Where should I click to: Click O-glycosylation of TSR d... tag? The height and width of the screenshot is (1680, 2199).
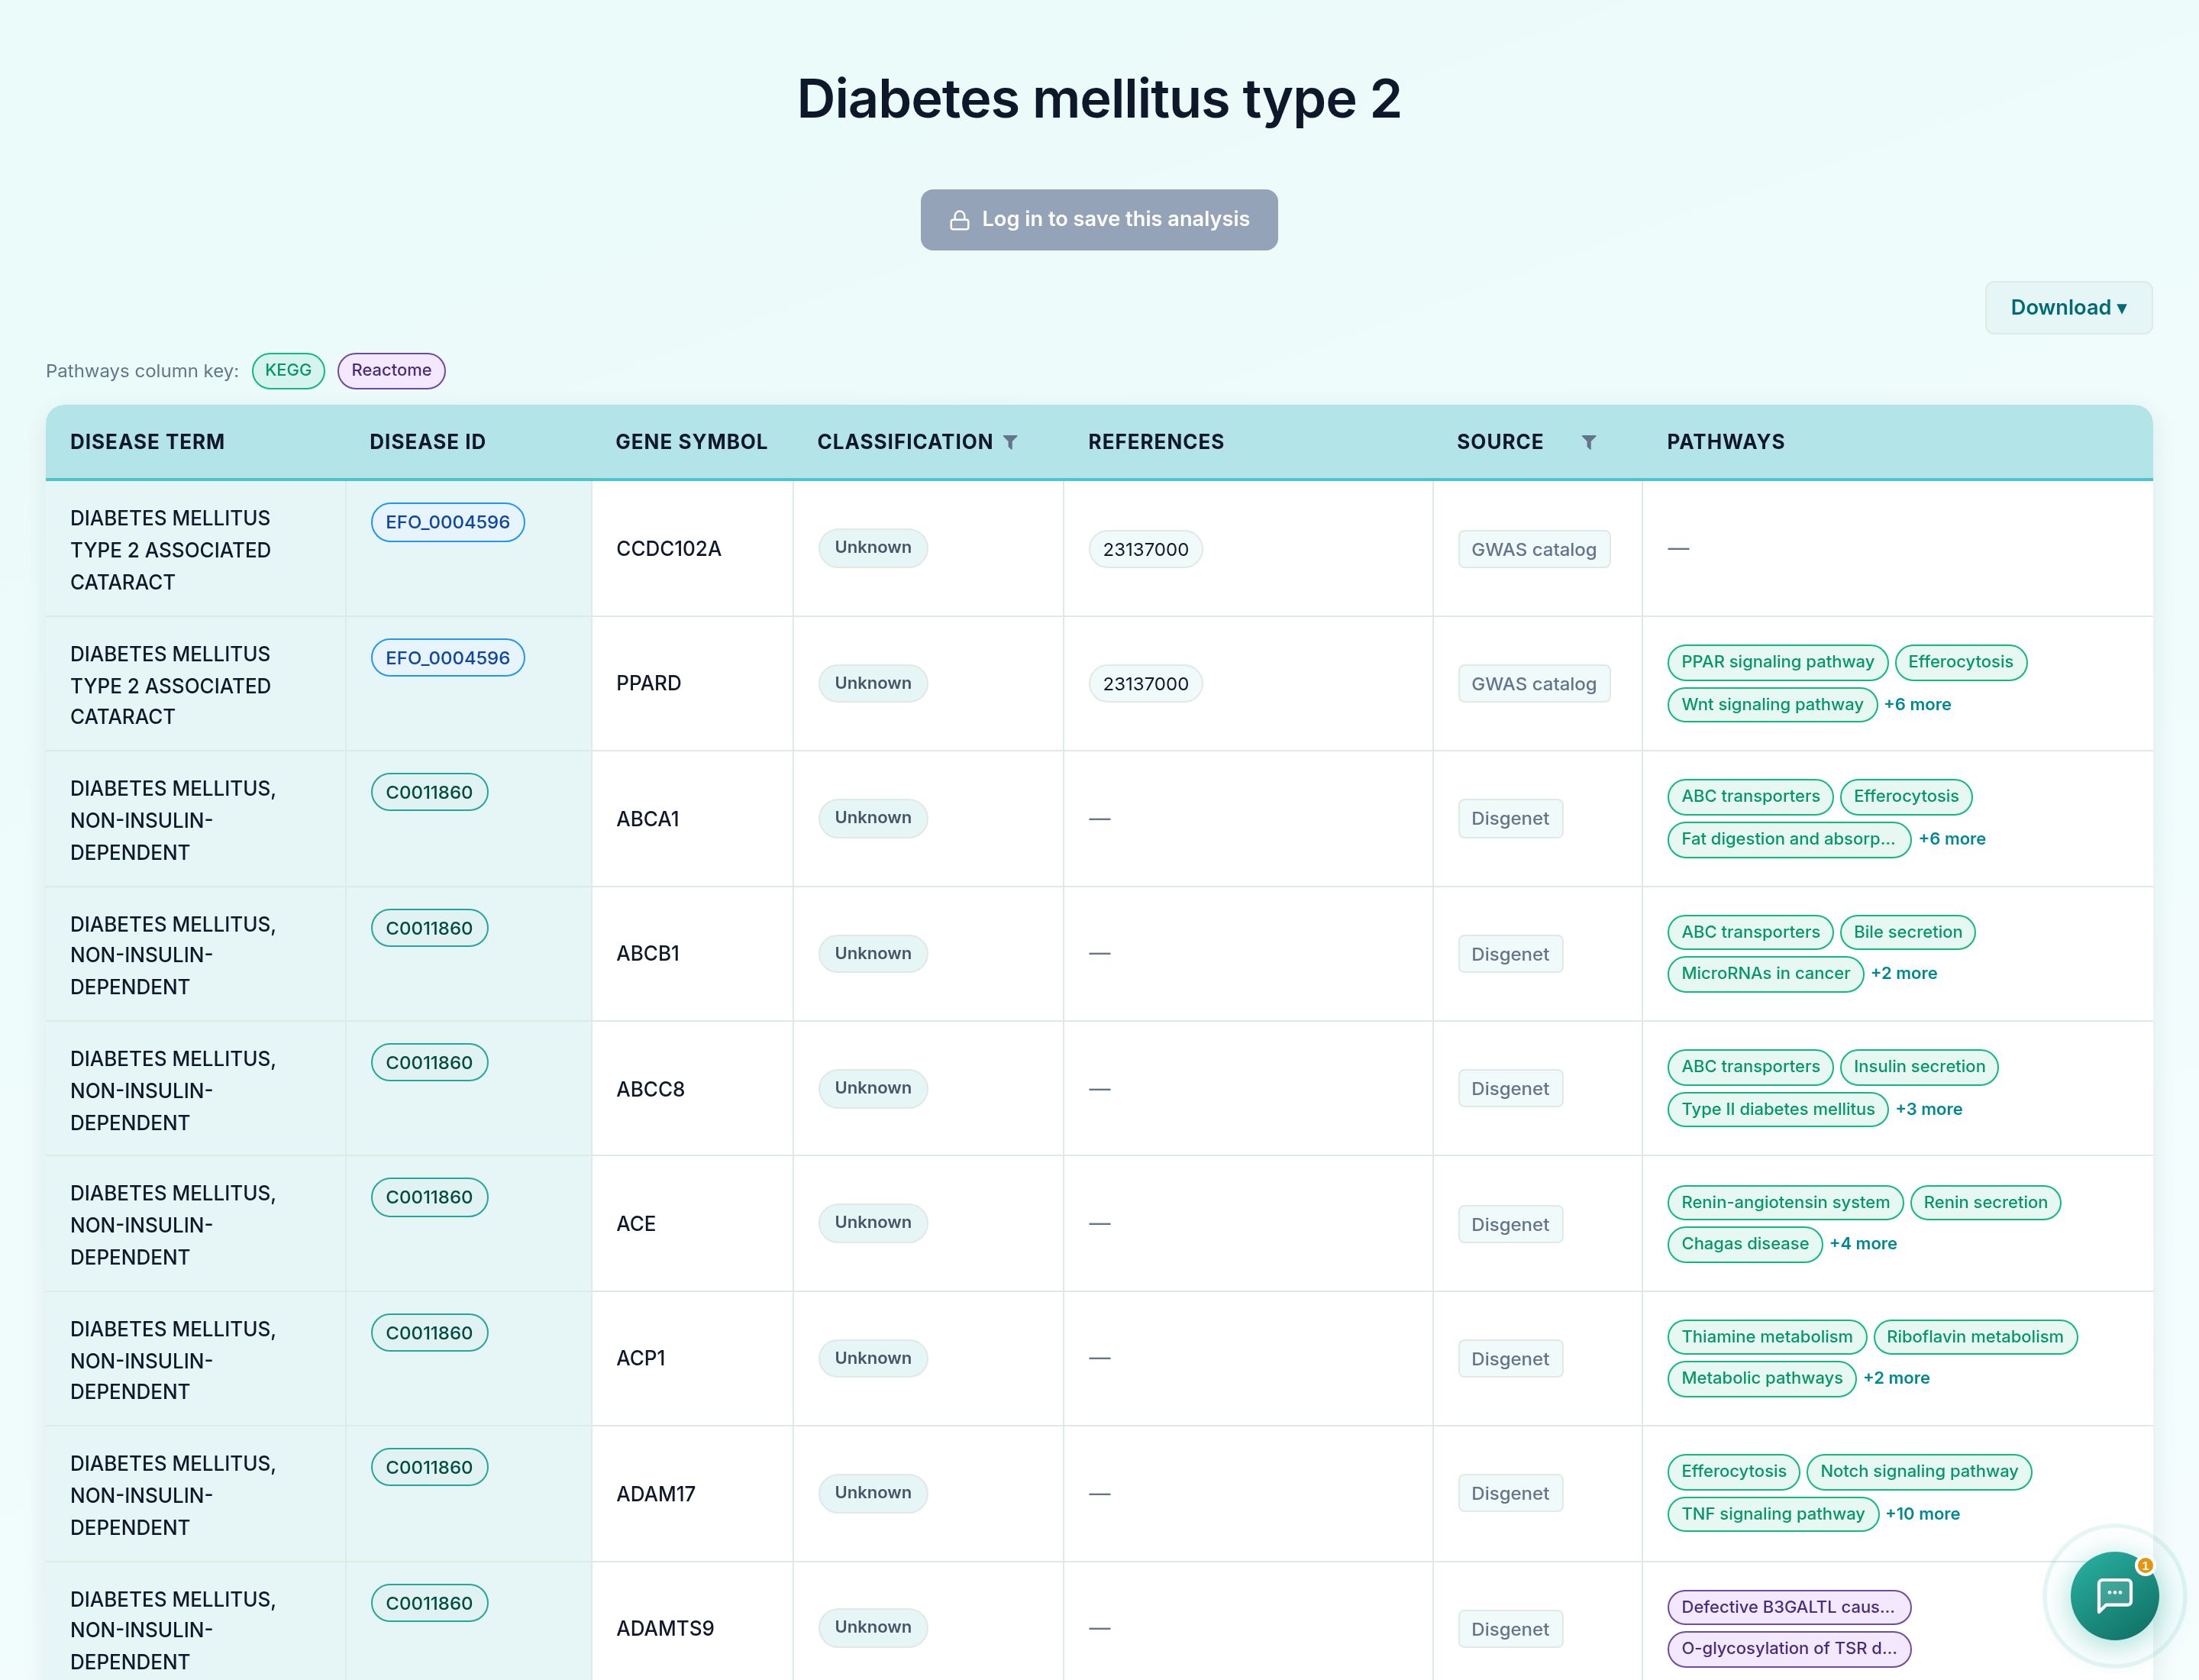point(1788,1649)
